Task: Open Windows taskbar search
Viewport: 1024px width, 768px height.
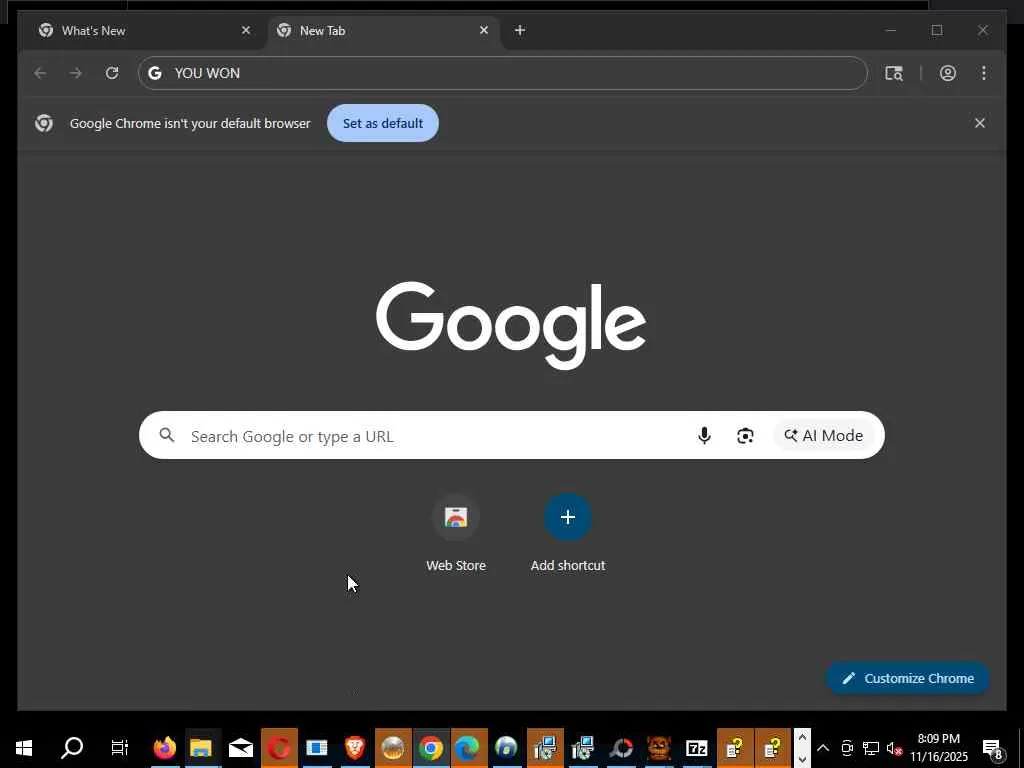Action: click(x=72, y=748)
